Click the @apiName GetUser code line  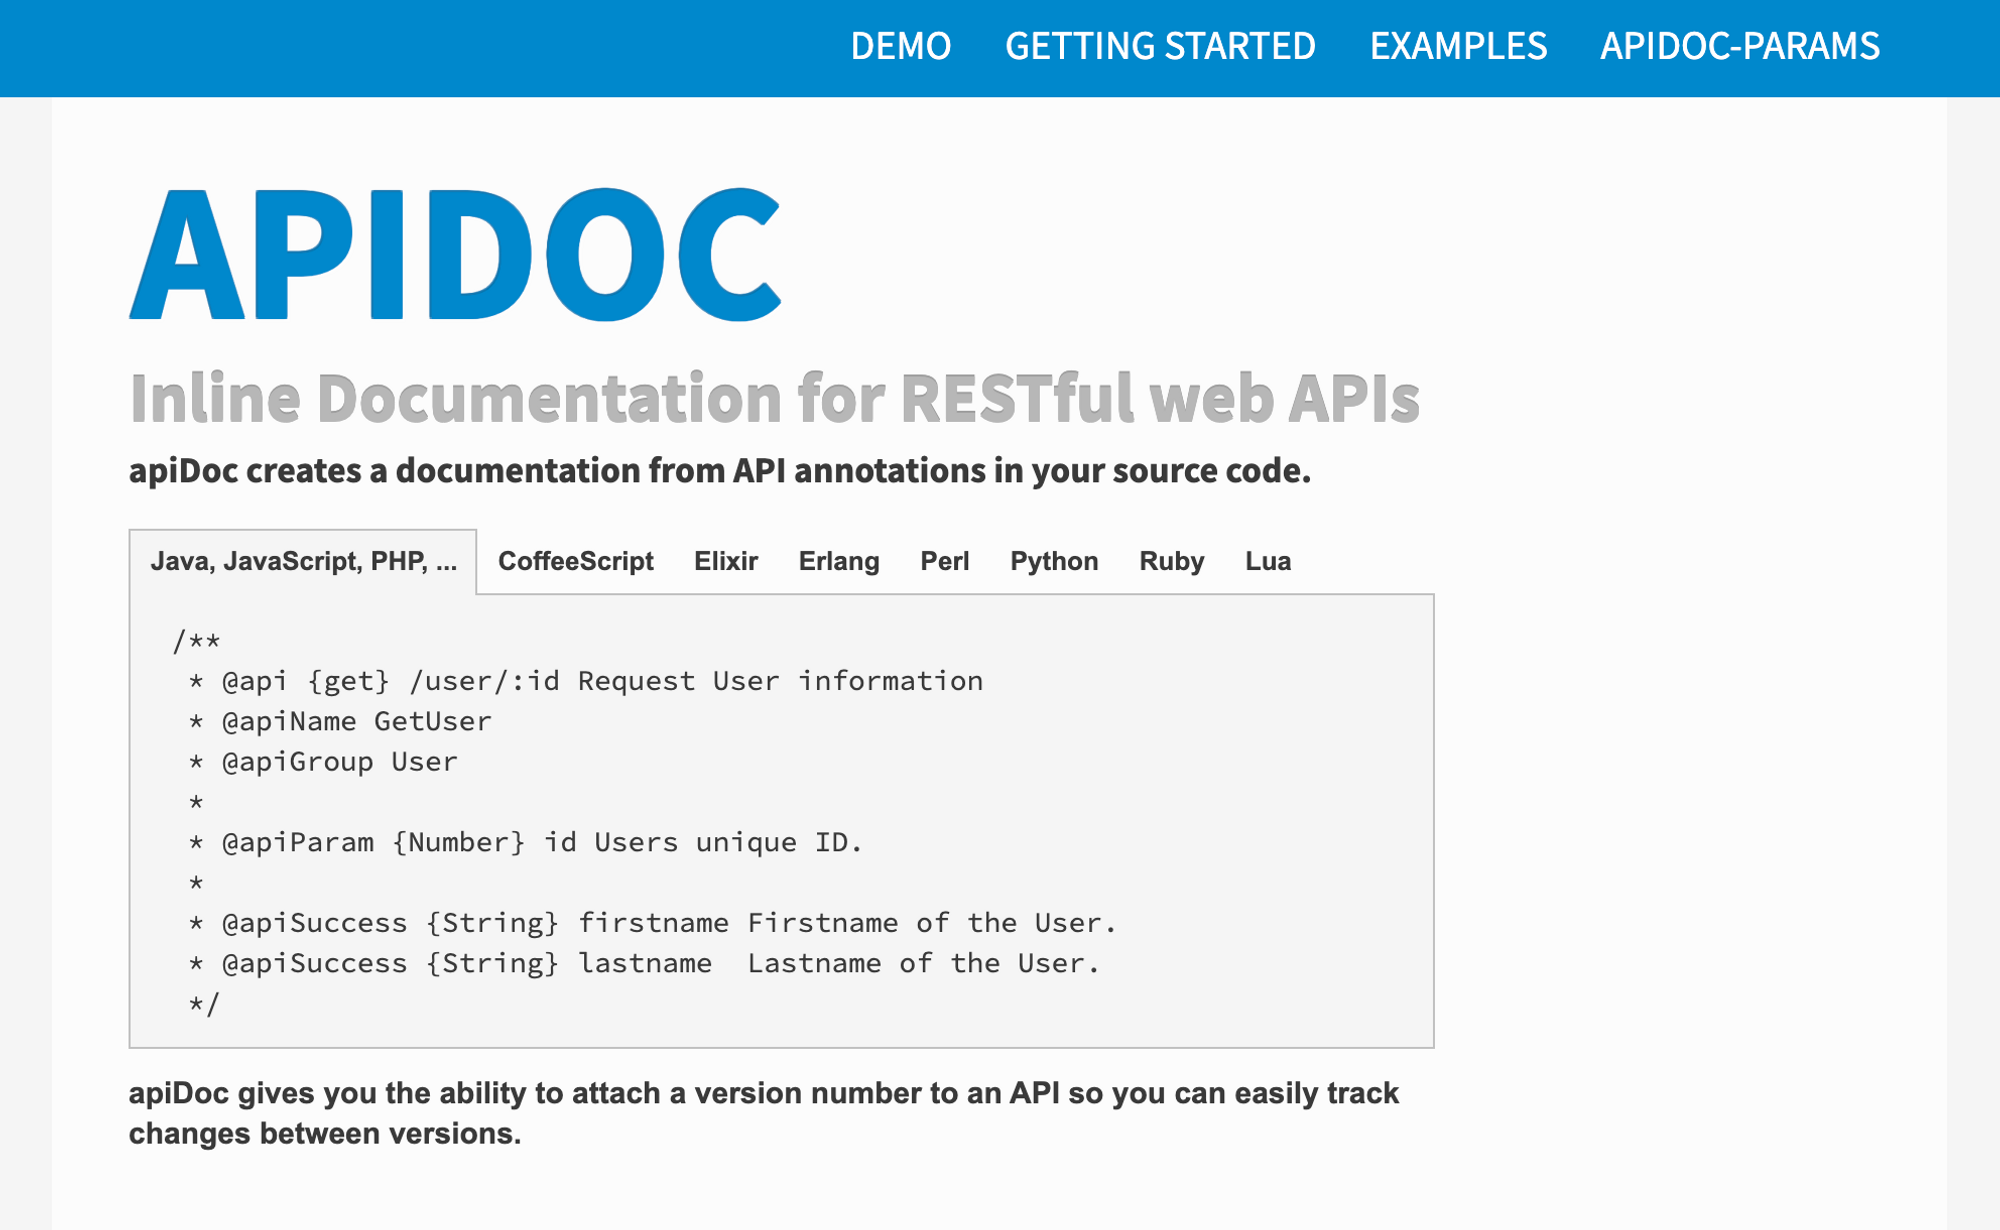tap(356, 721)
